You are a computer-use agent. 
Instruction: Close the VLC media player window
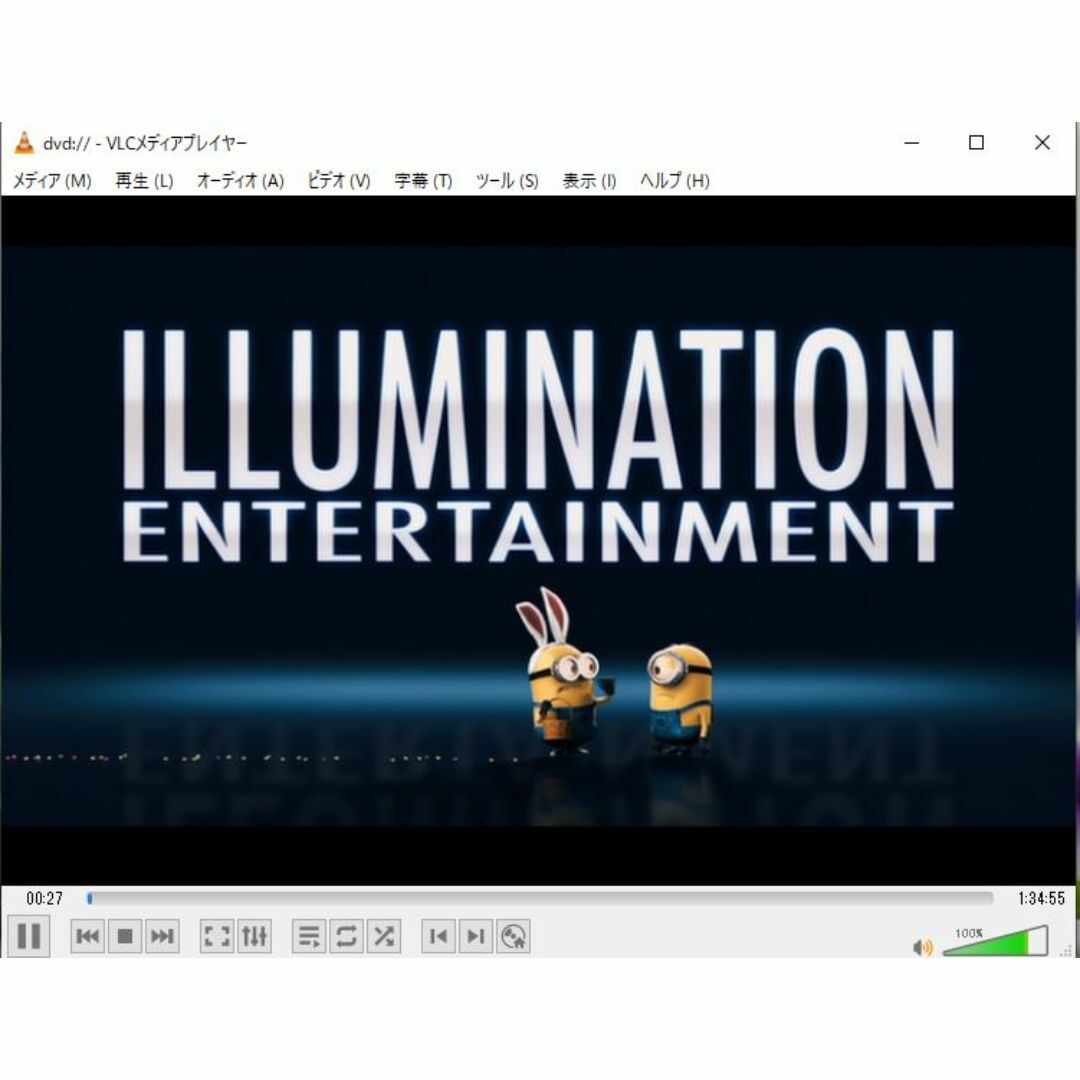pos(1042,143)
